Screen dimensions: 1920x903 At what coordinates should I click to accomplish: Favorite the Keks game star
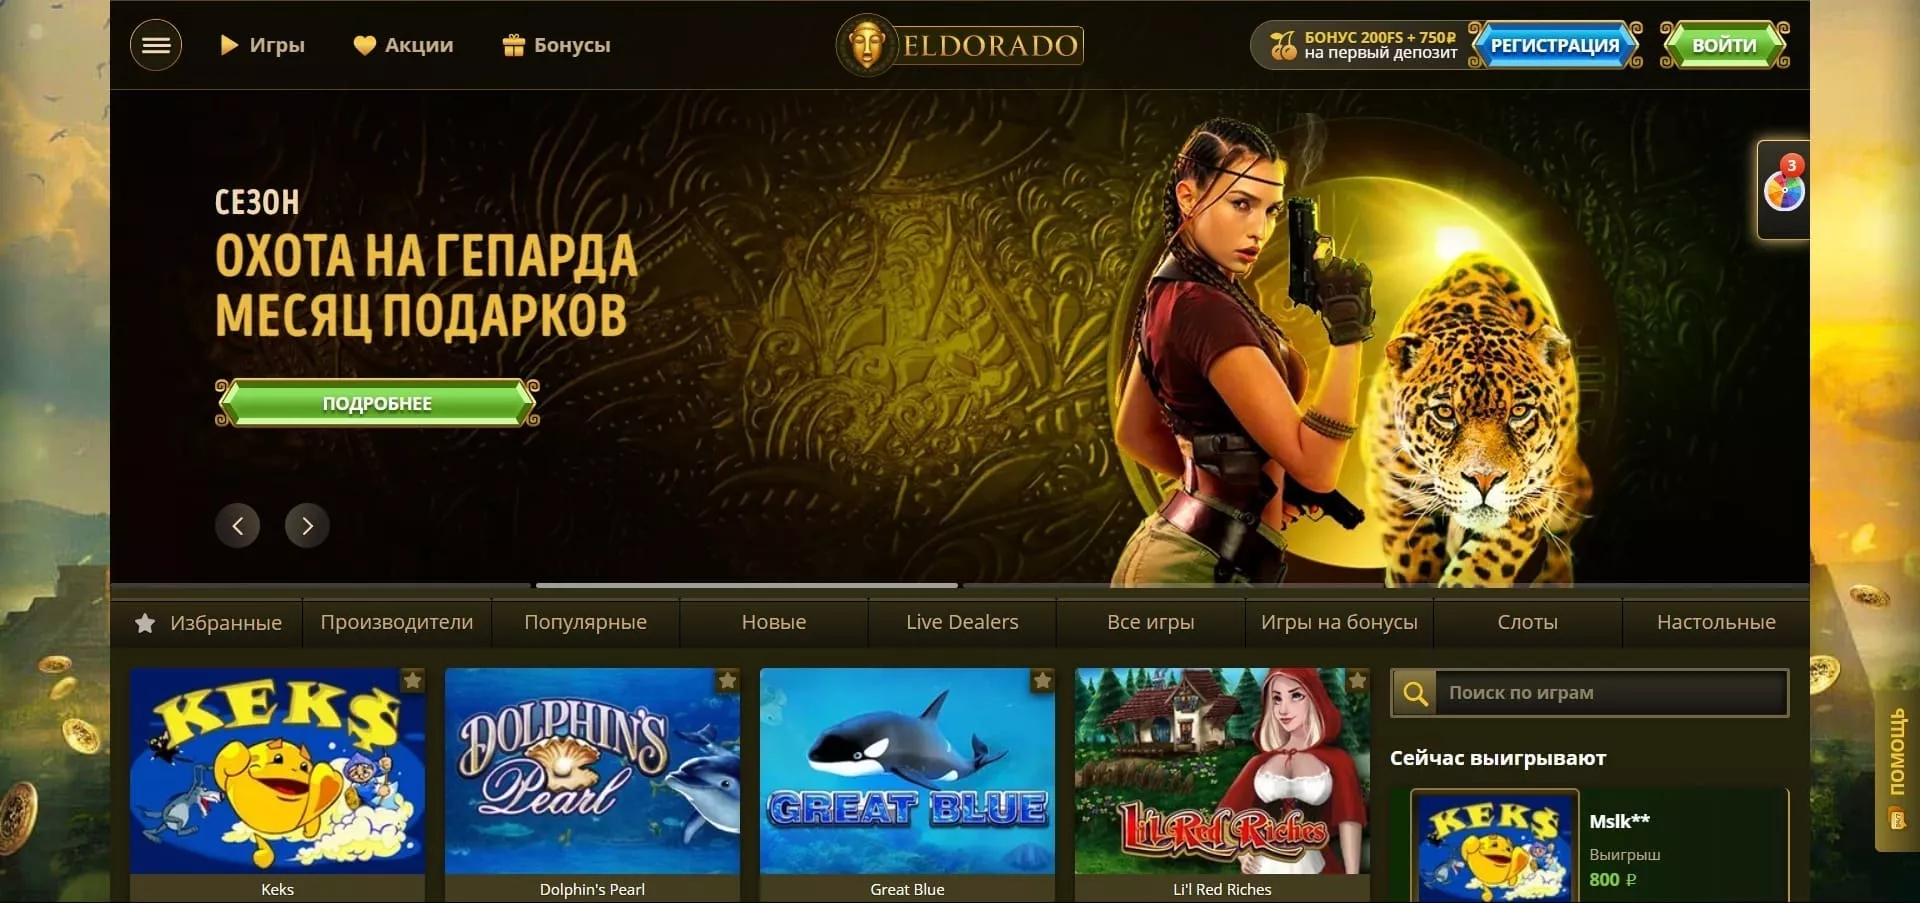pyautogui.click(x=412, y=681)
